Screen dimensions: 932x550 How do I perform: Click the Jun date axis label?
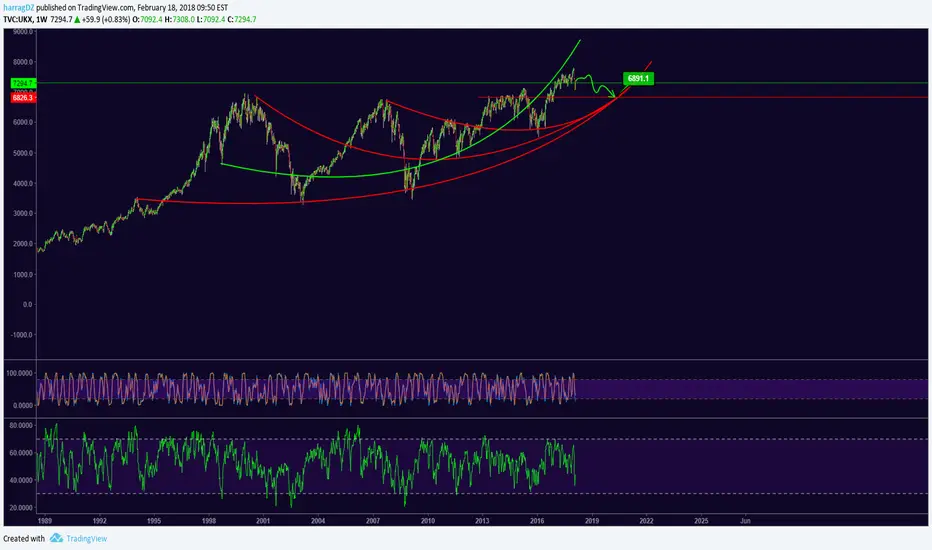(745, 521)
